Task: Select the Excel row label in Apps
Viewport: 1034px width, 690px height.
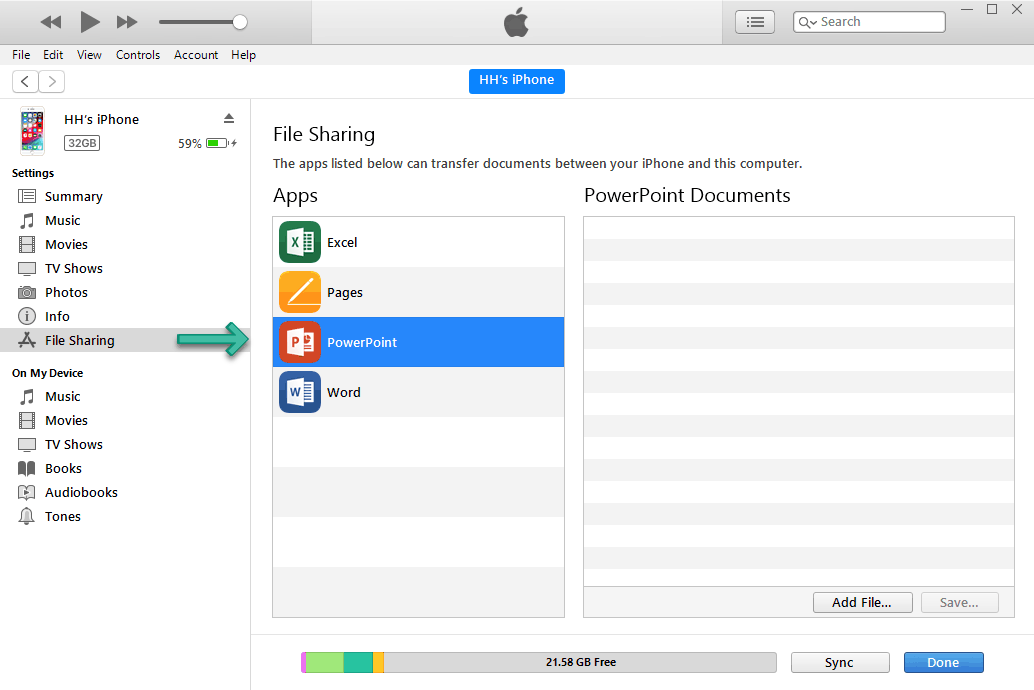Action: pyautogui.click(x=342, y=243)
